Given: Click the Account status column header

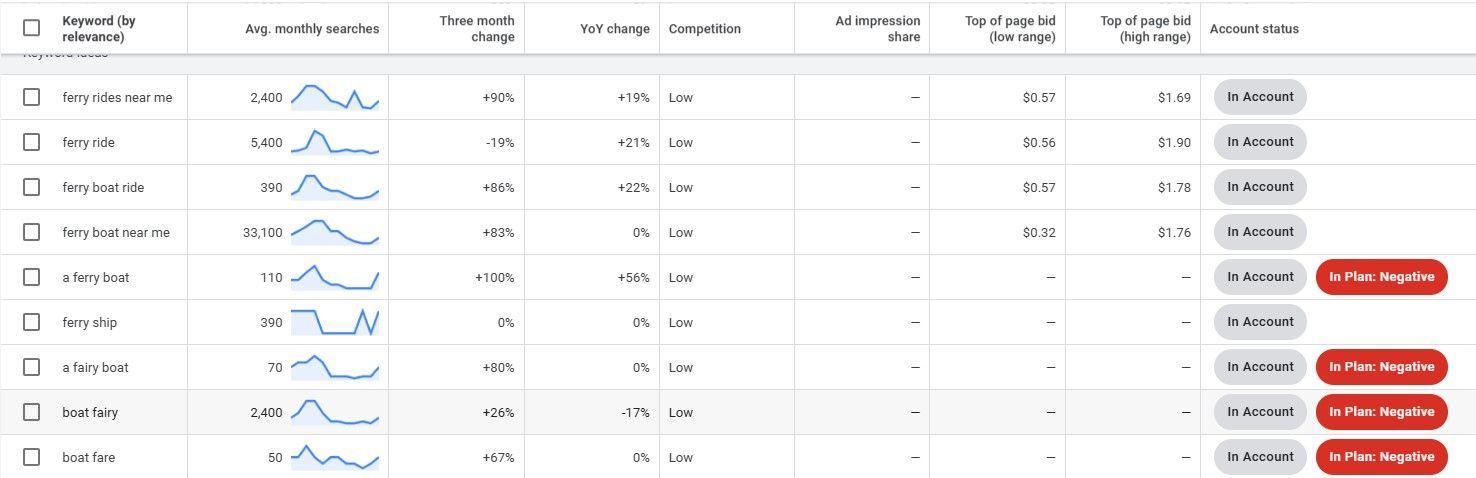Looking at the screenshot, I should pos(1254,29).
